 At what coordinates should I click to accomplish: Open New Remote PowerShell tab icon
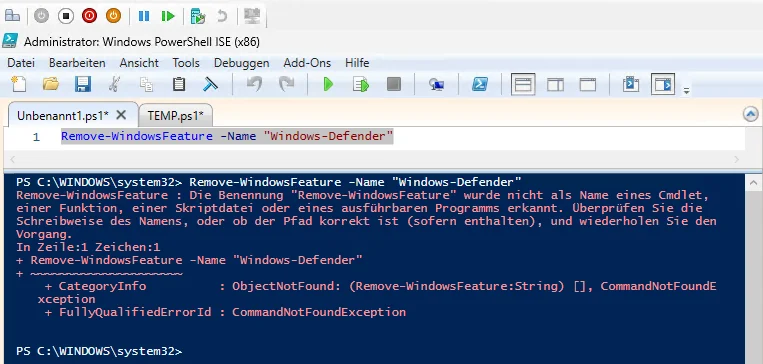[436, 84]
